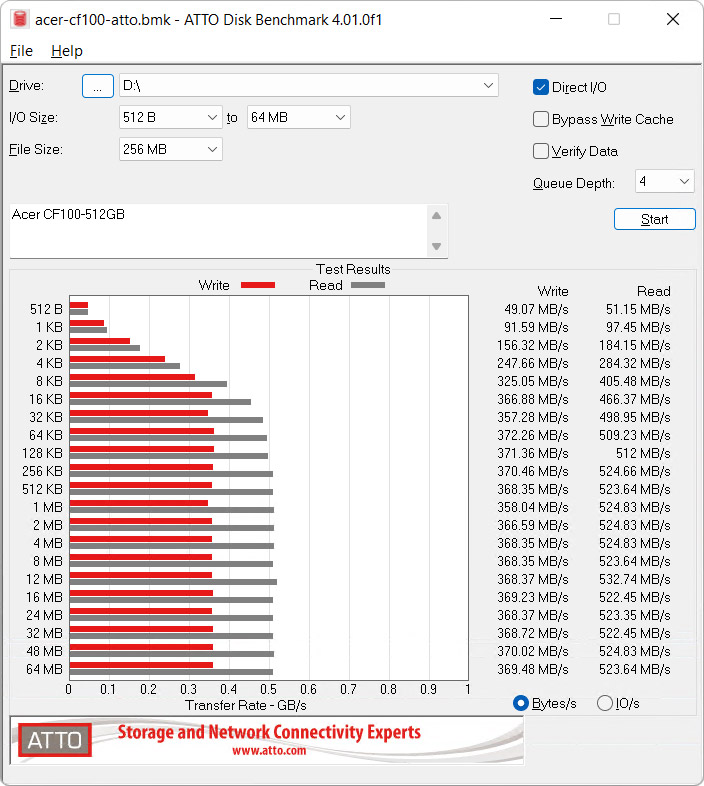This screenshot has height=786, width=704.
Task: Click the 512 MB/s read value
Action: pos(643,453)
